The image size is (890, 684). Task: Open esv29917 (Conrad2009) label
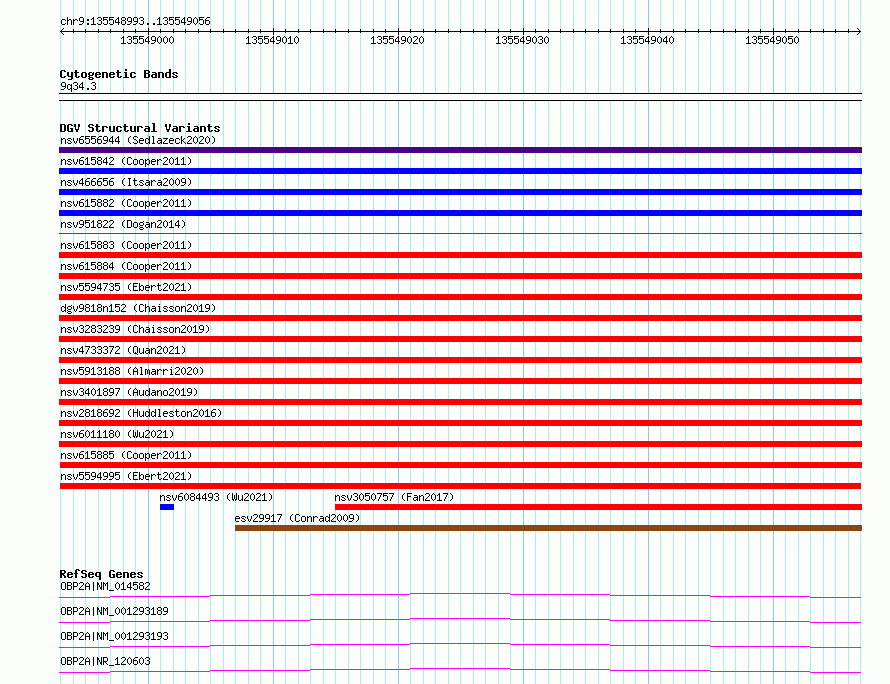297,518
